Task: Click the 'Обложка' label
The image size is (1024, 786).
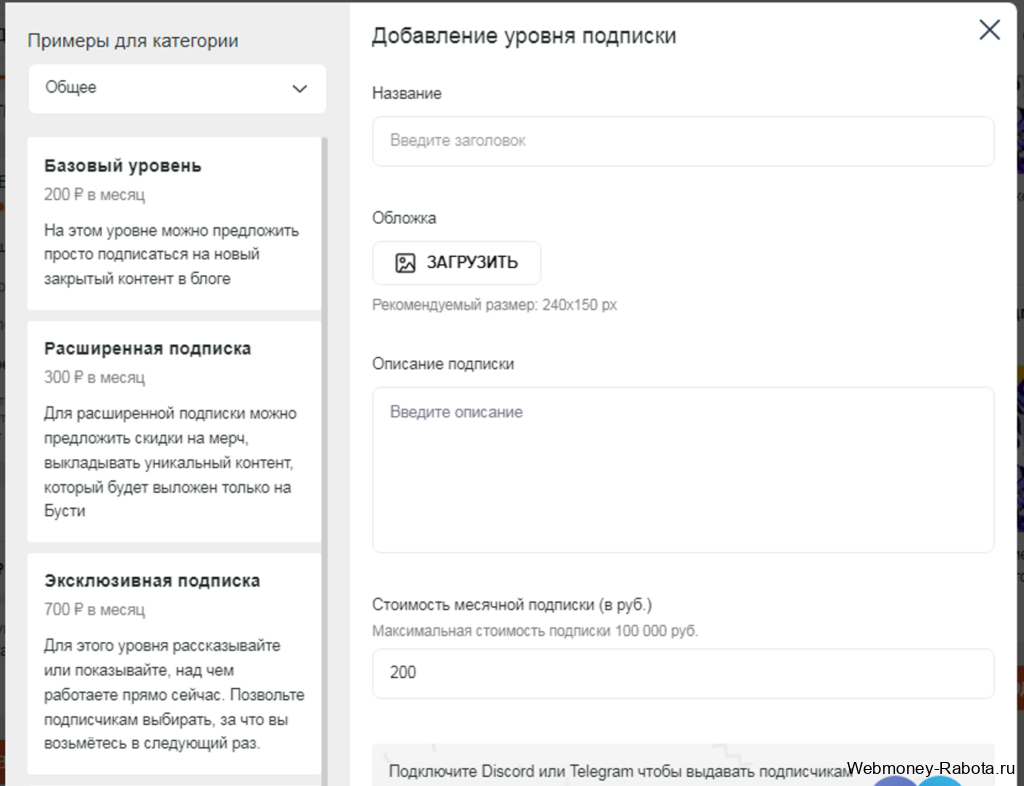Action: point(404,218)
